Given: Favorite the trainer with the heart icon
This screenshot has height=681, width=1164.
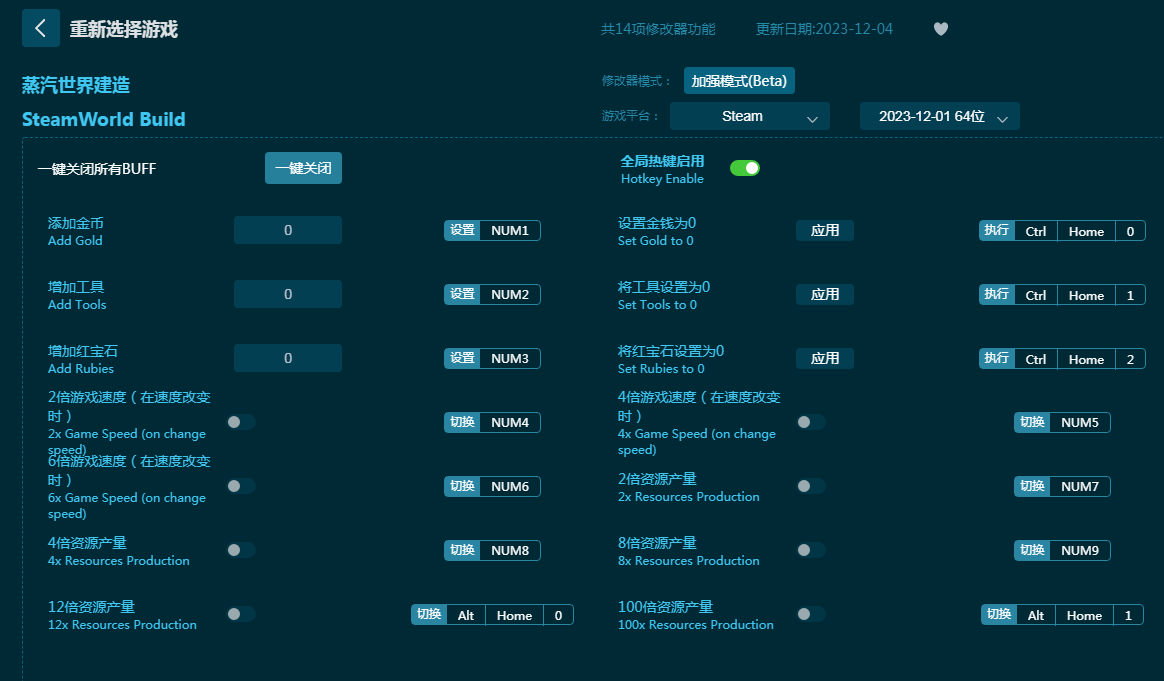Looking at the screenshot, I should (x=941, y=29).
